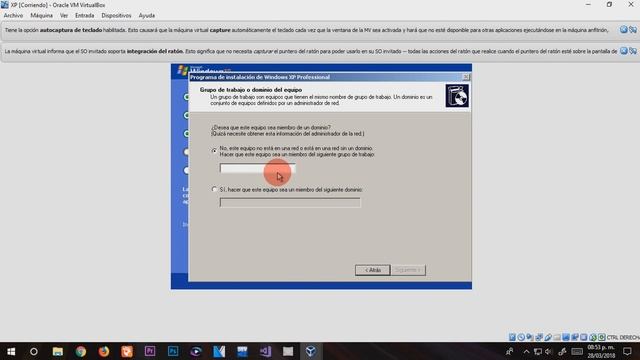
Task: Click the mouse integration indicator in the VirtualBox status bar
Action: pyautogui.click(x=593, y=337)
